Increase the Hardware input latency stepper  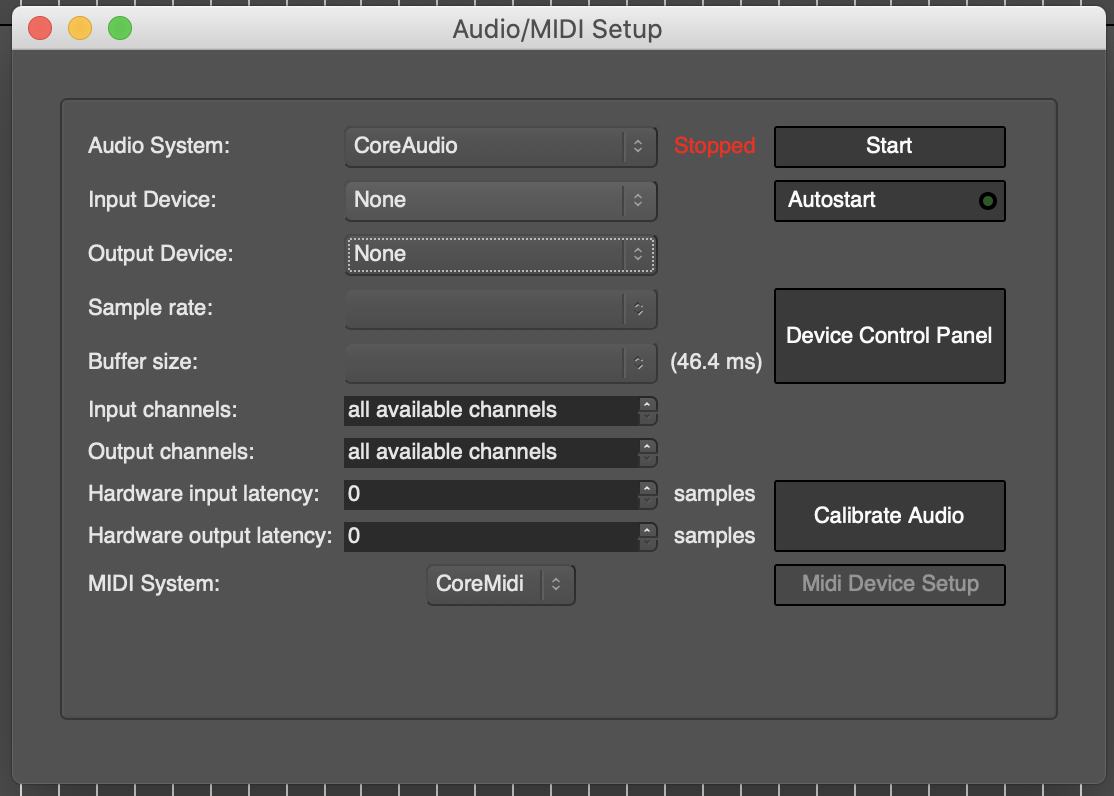coord(648,488)
